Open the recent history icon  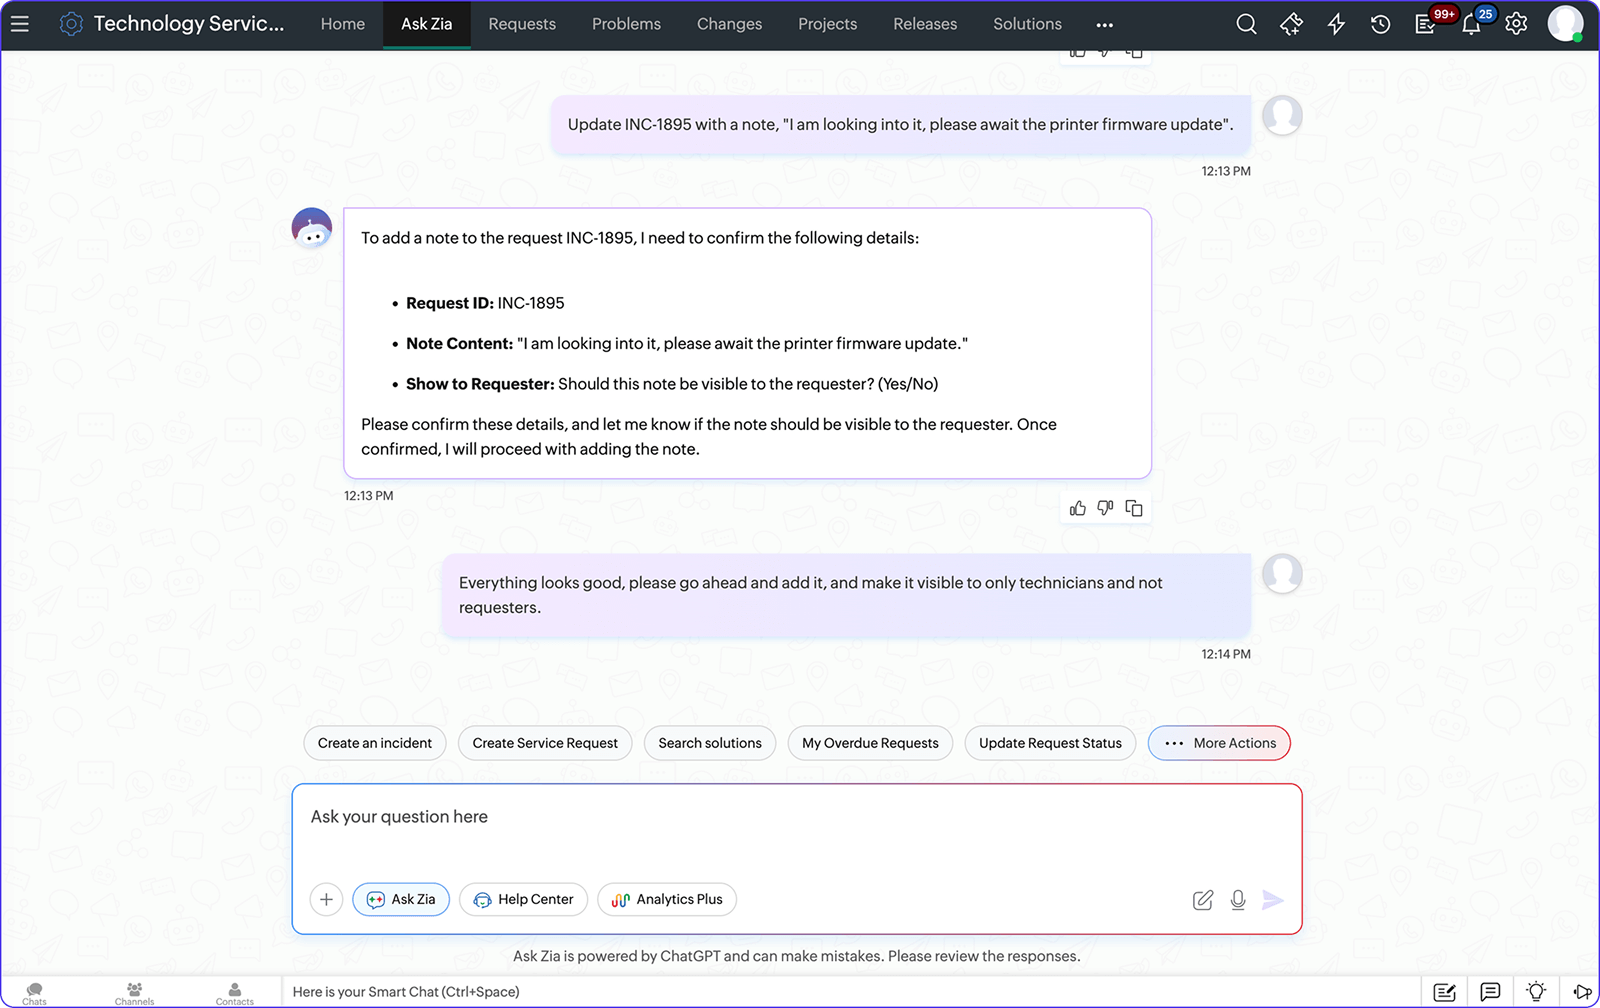[1380, 23]
